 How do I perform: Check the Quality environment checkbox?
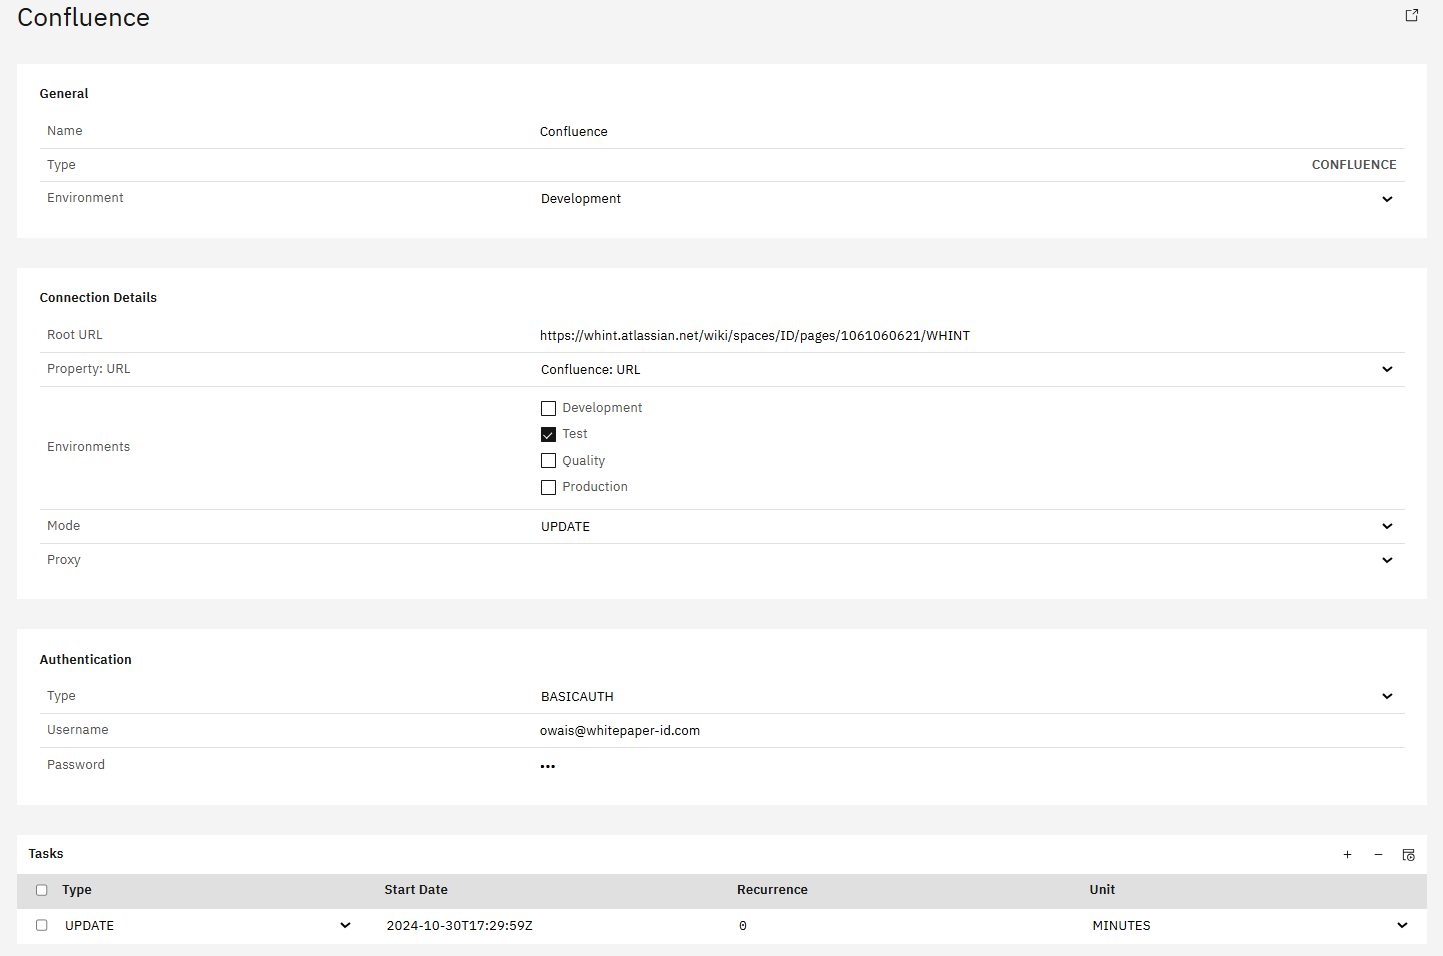(x=548, y=461)
